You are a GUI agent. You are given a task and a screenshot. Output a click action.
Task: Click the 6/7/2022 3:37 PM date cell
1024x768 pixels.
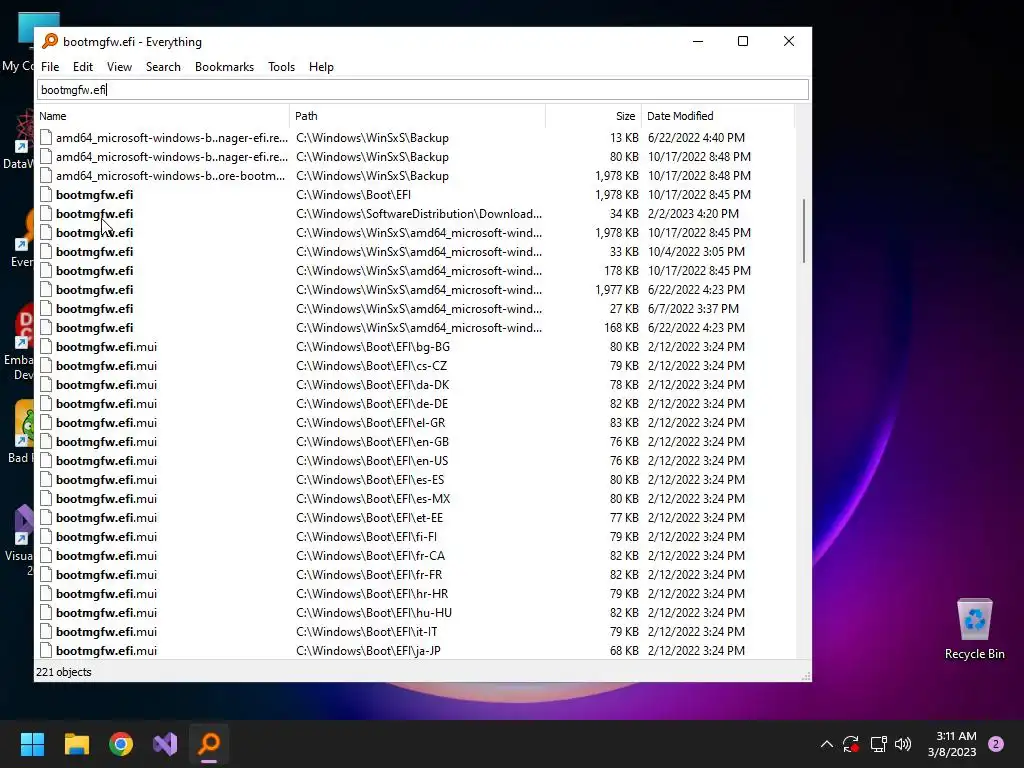(x=693, y=308)
